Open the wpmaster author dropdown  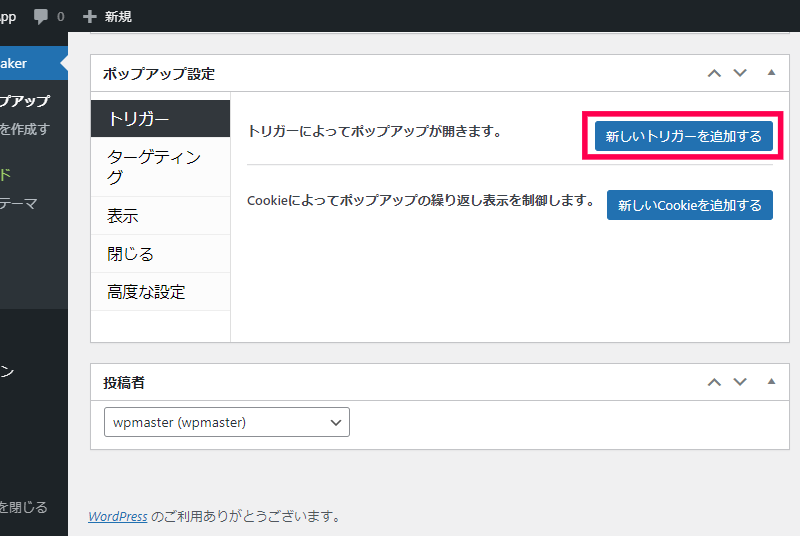227,422
